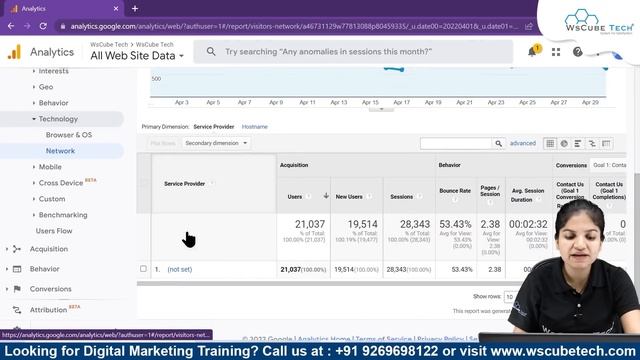
Task: Close the Analytics browser tab
Action: coord(116,8)
